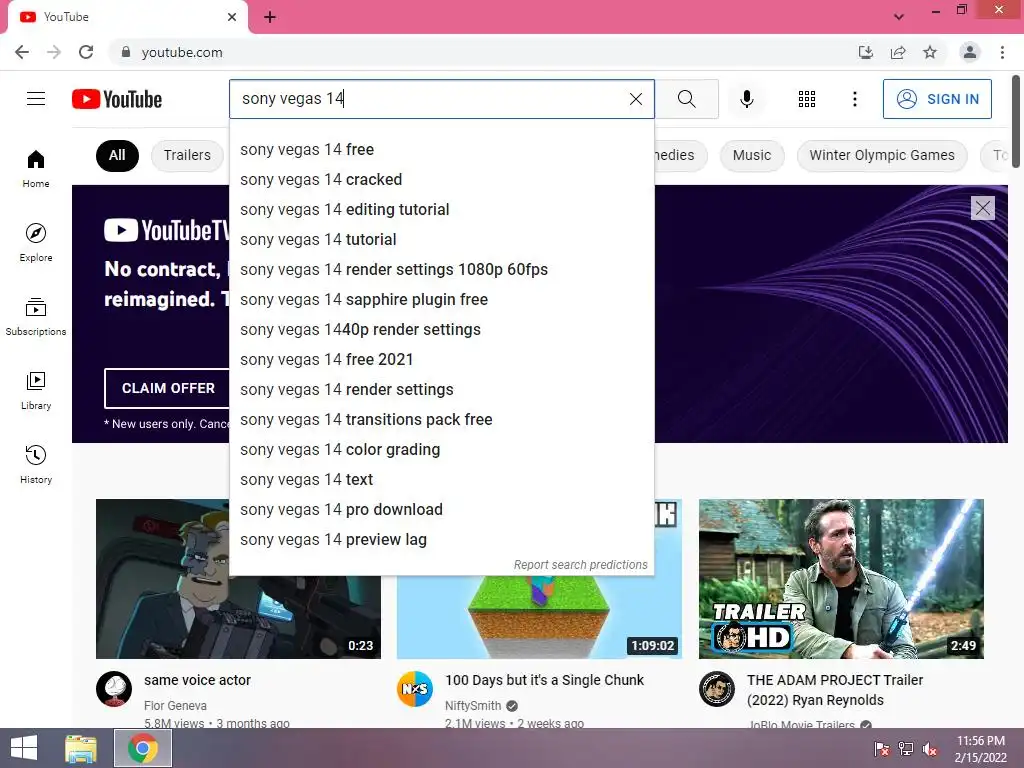
Task: Choose suggestion 'sony vegas 14 cracked'
Action: (x=441, y=180)
